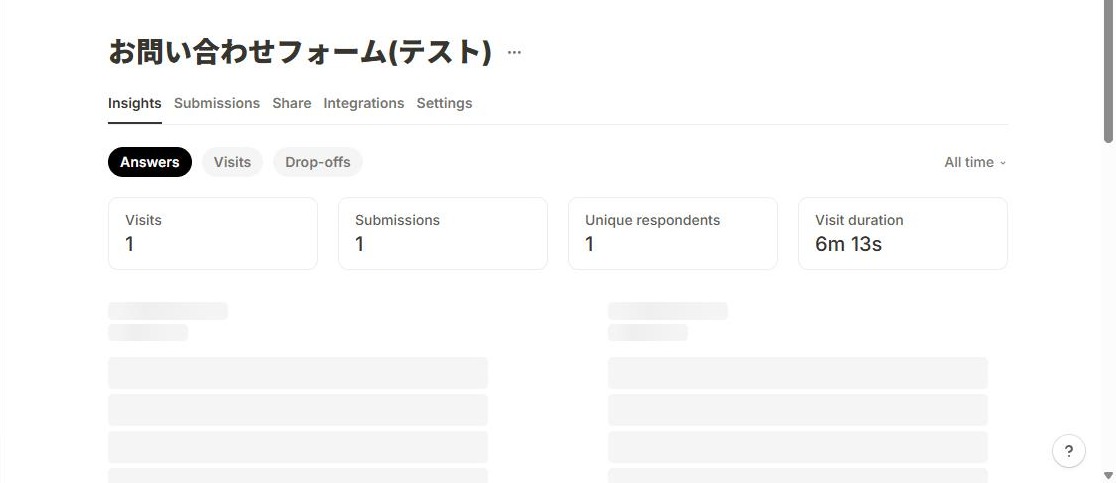Expand the All time date range dropdown
The height and width of the screenshot is (483, 1116).
click(x=975, y=162)
